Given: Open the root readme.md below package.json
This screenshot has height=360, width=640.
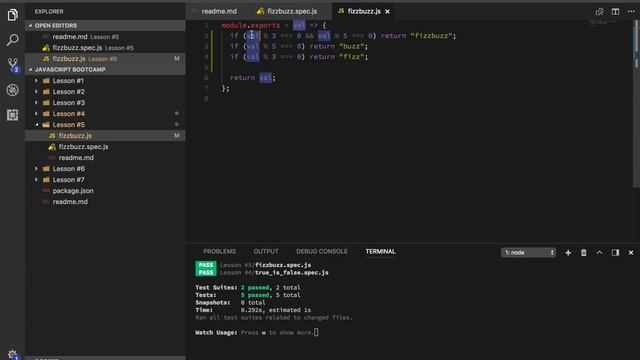Looking at the screenshot, I should tap(105, 202).
